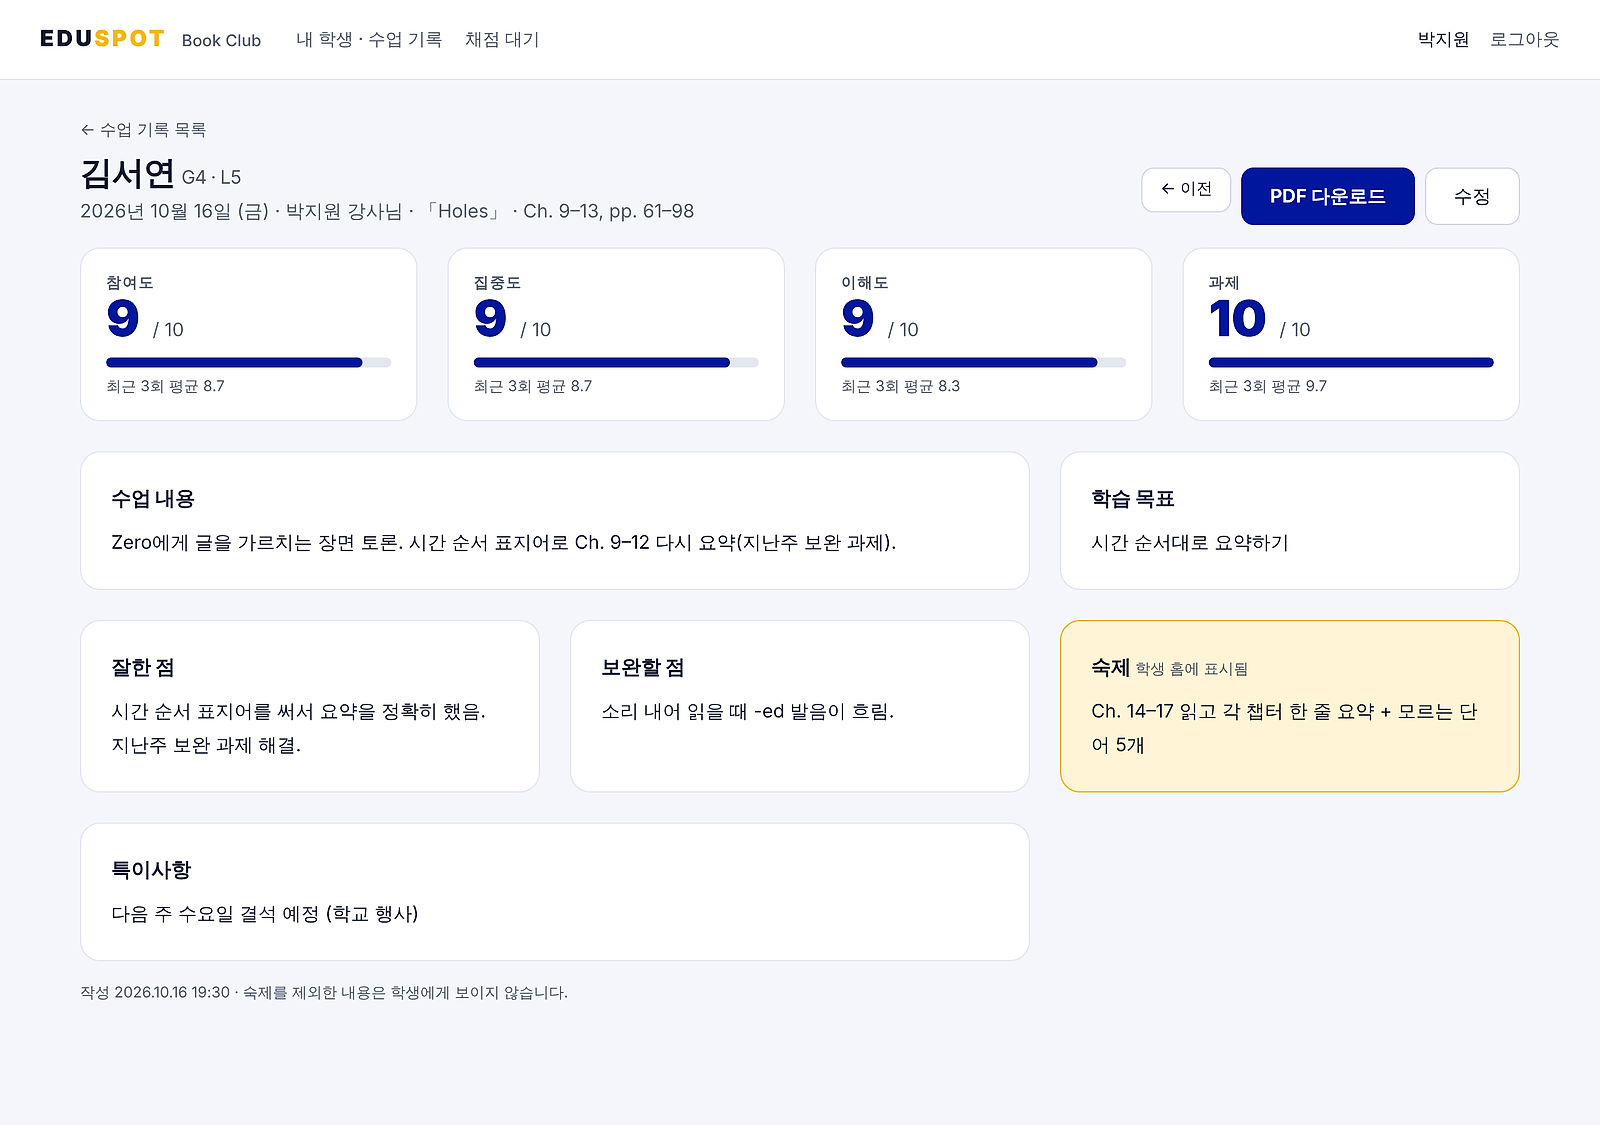Click the ← 이전 button
The width and height of the screenshot is (1600, 1125).
1186,189
